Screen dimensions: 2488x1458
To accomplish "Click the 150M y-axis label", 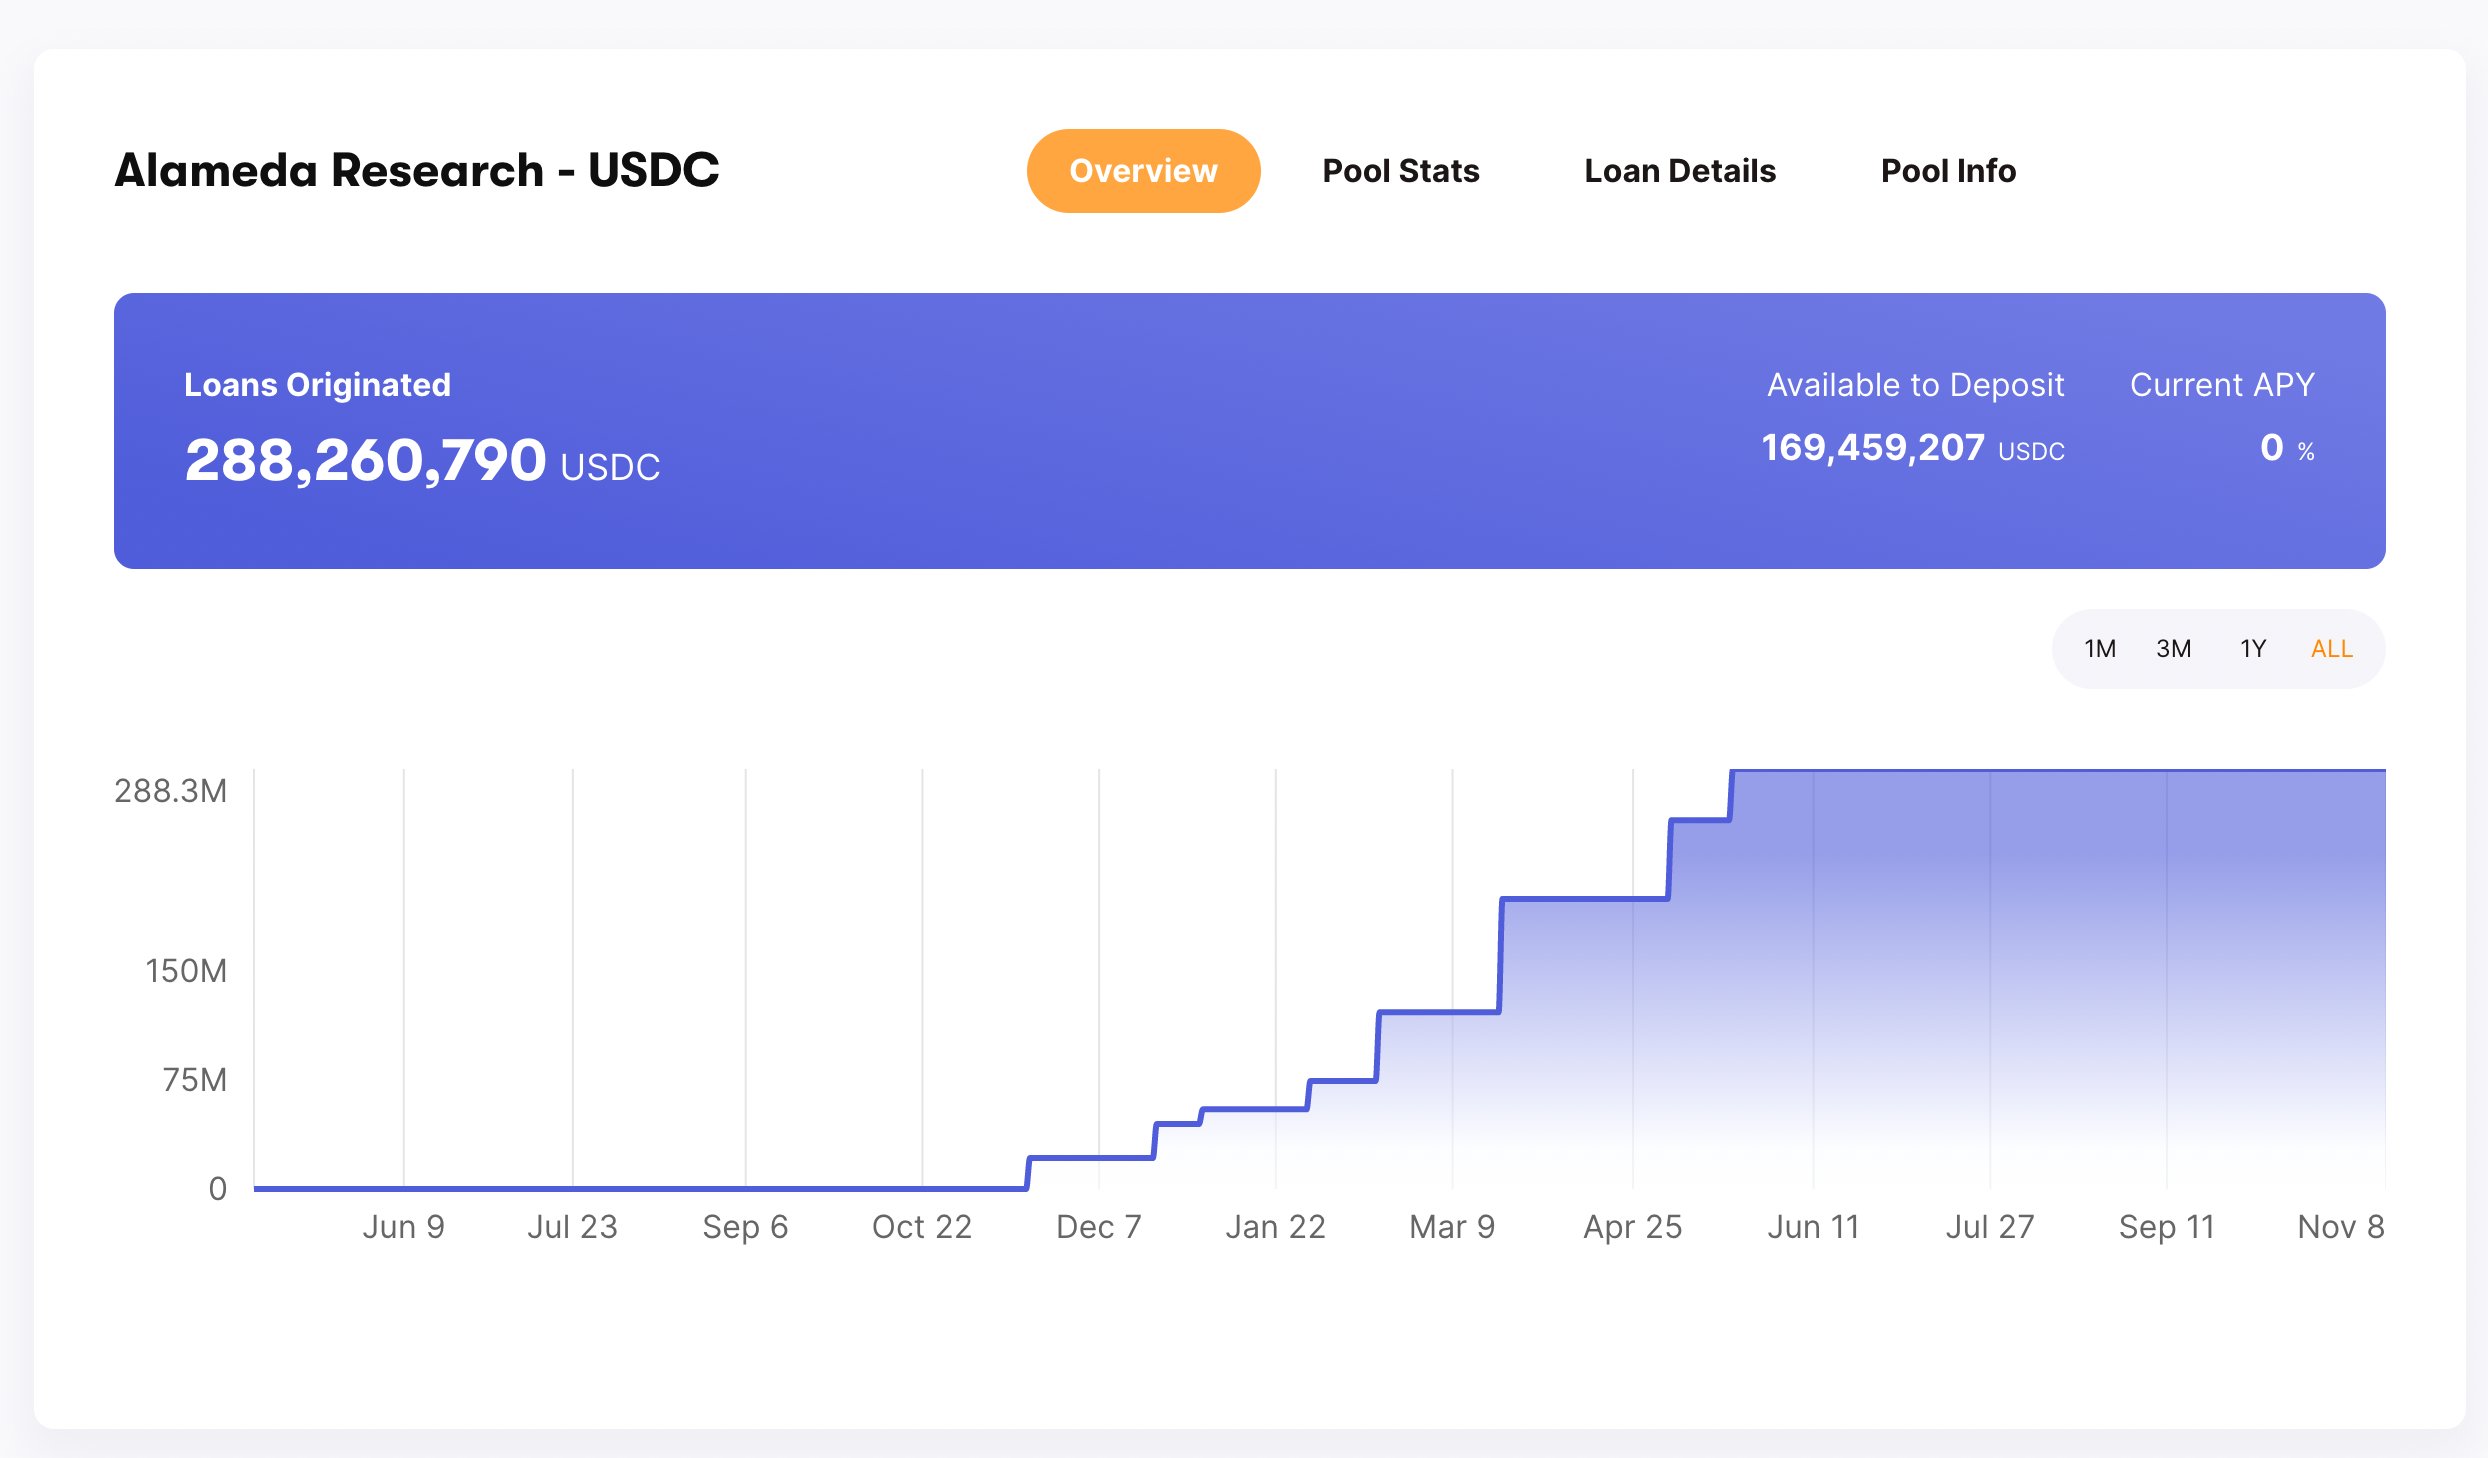I will 186,971.
